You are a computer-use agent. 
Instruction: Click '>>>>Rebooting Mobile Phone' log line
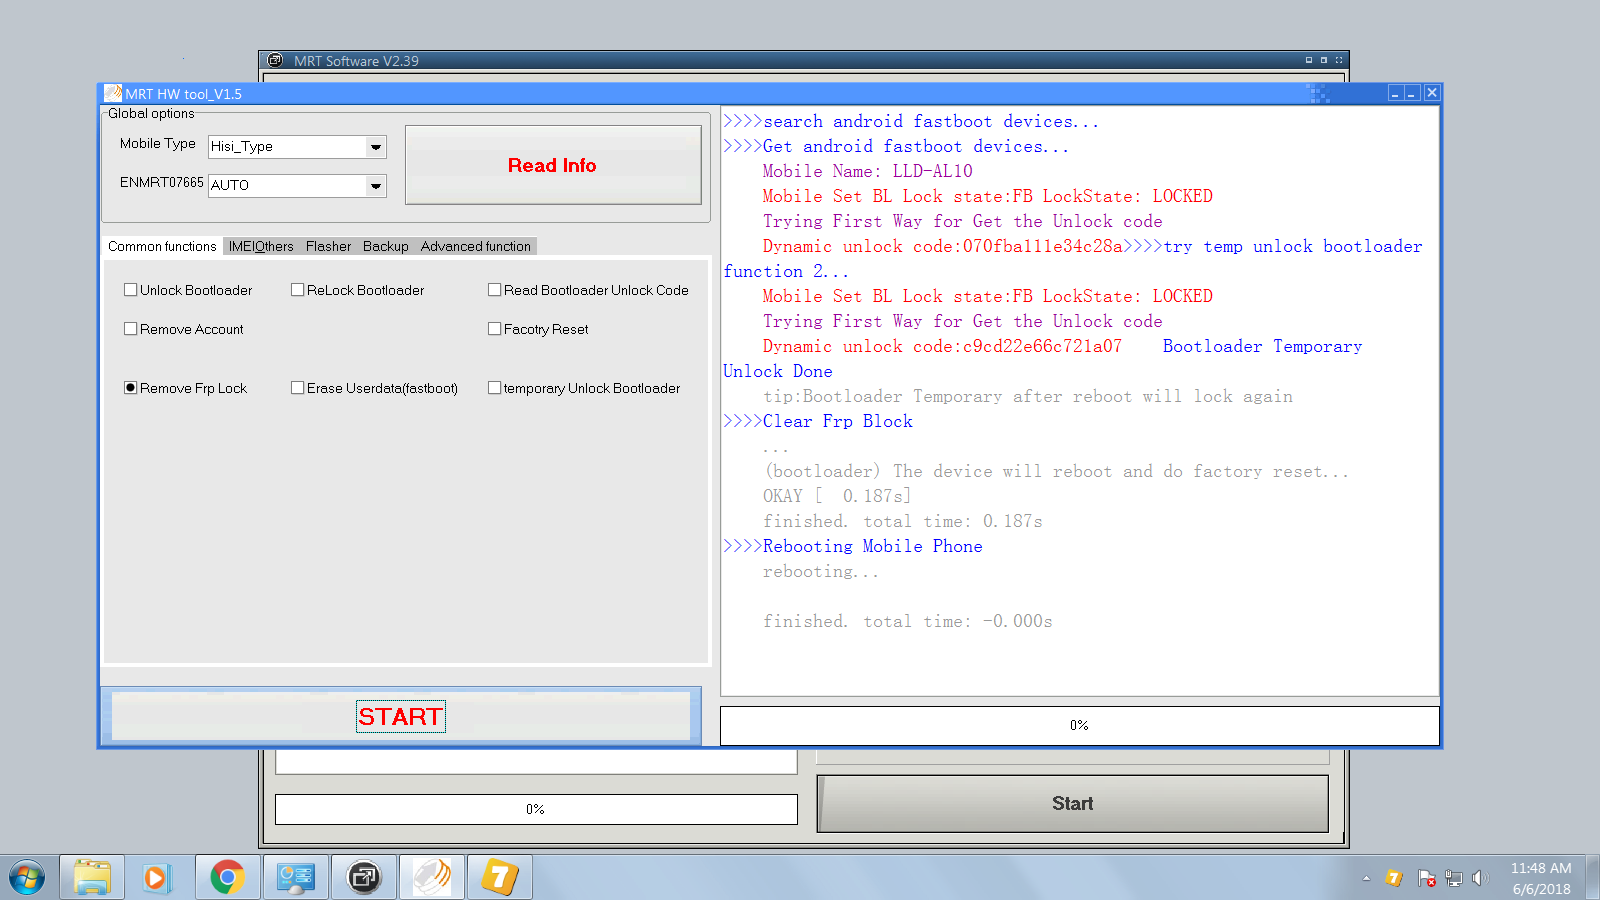click(853, 546)
